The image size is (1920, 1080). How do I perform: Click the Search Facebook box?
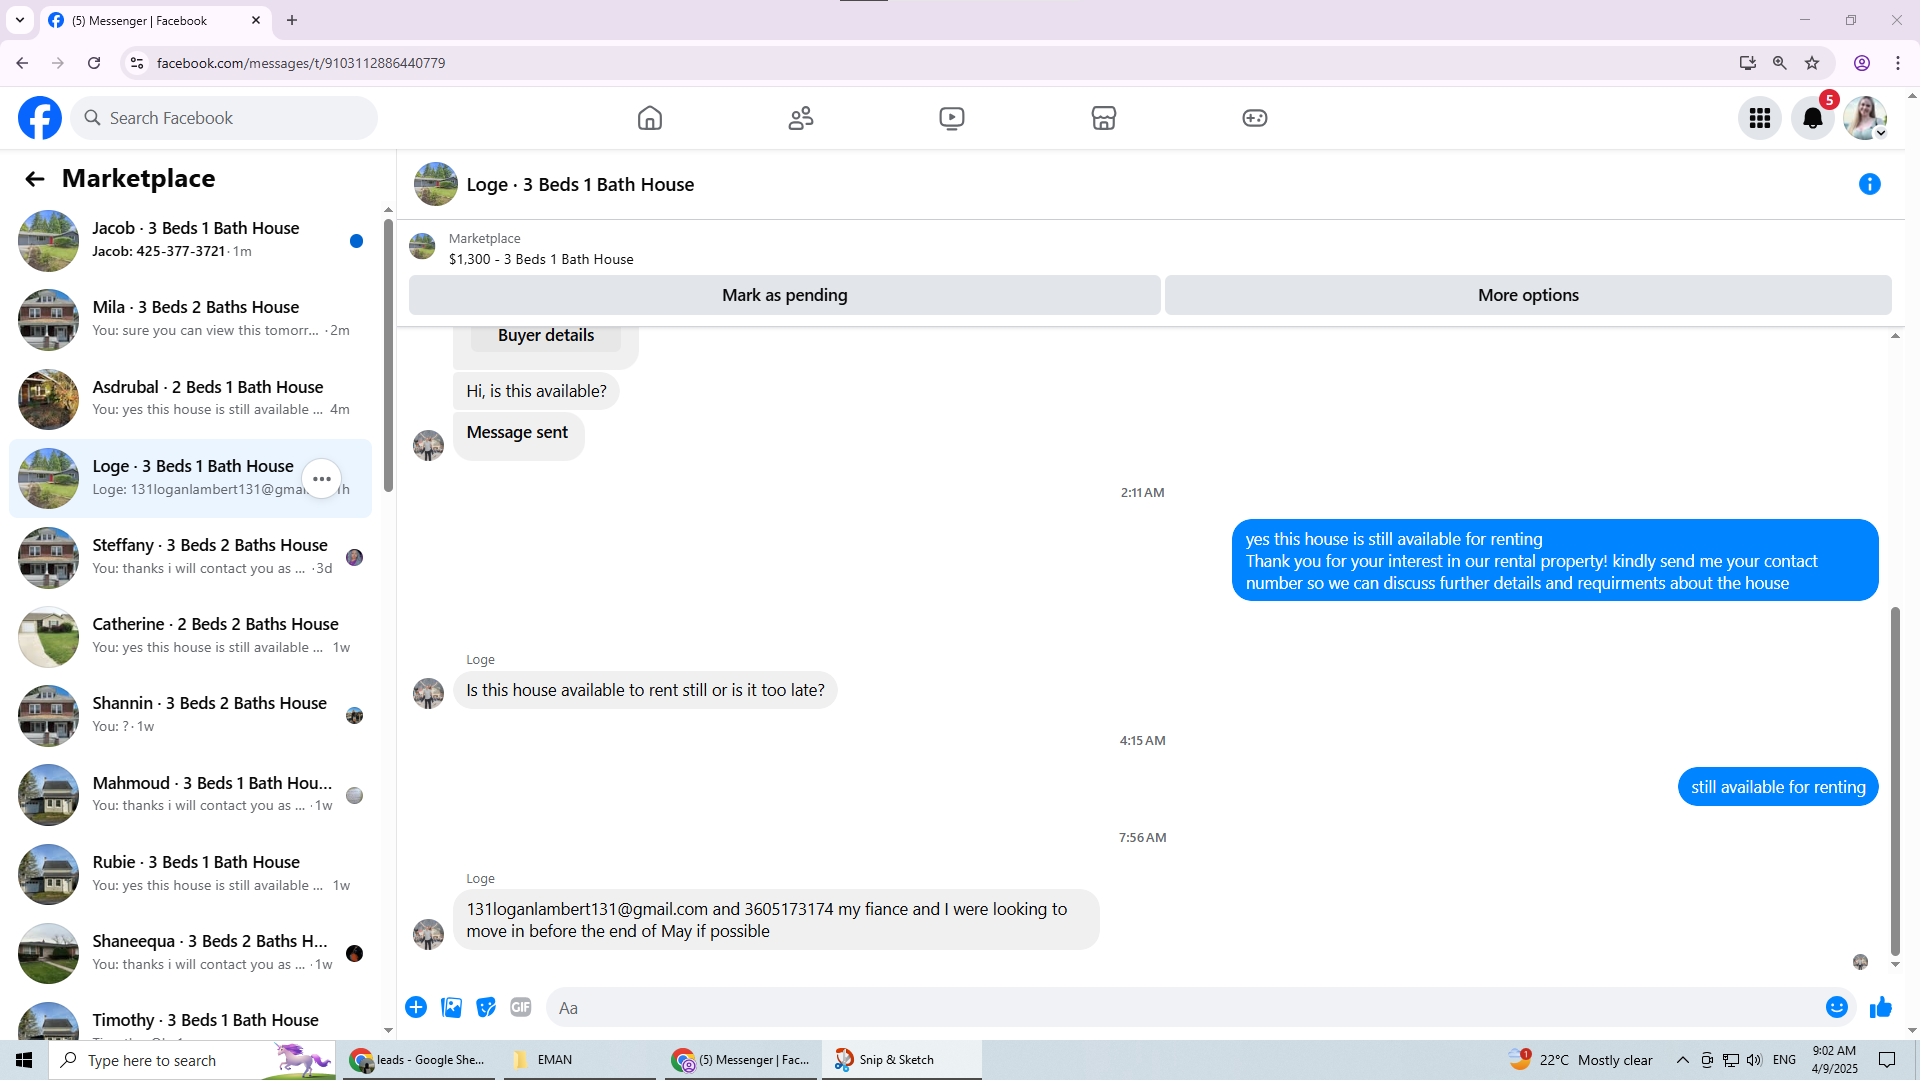click(224, 118)
